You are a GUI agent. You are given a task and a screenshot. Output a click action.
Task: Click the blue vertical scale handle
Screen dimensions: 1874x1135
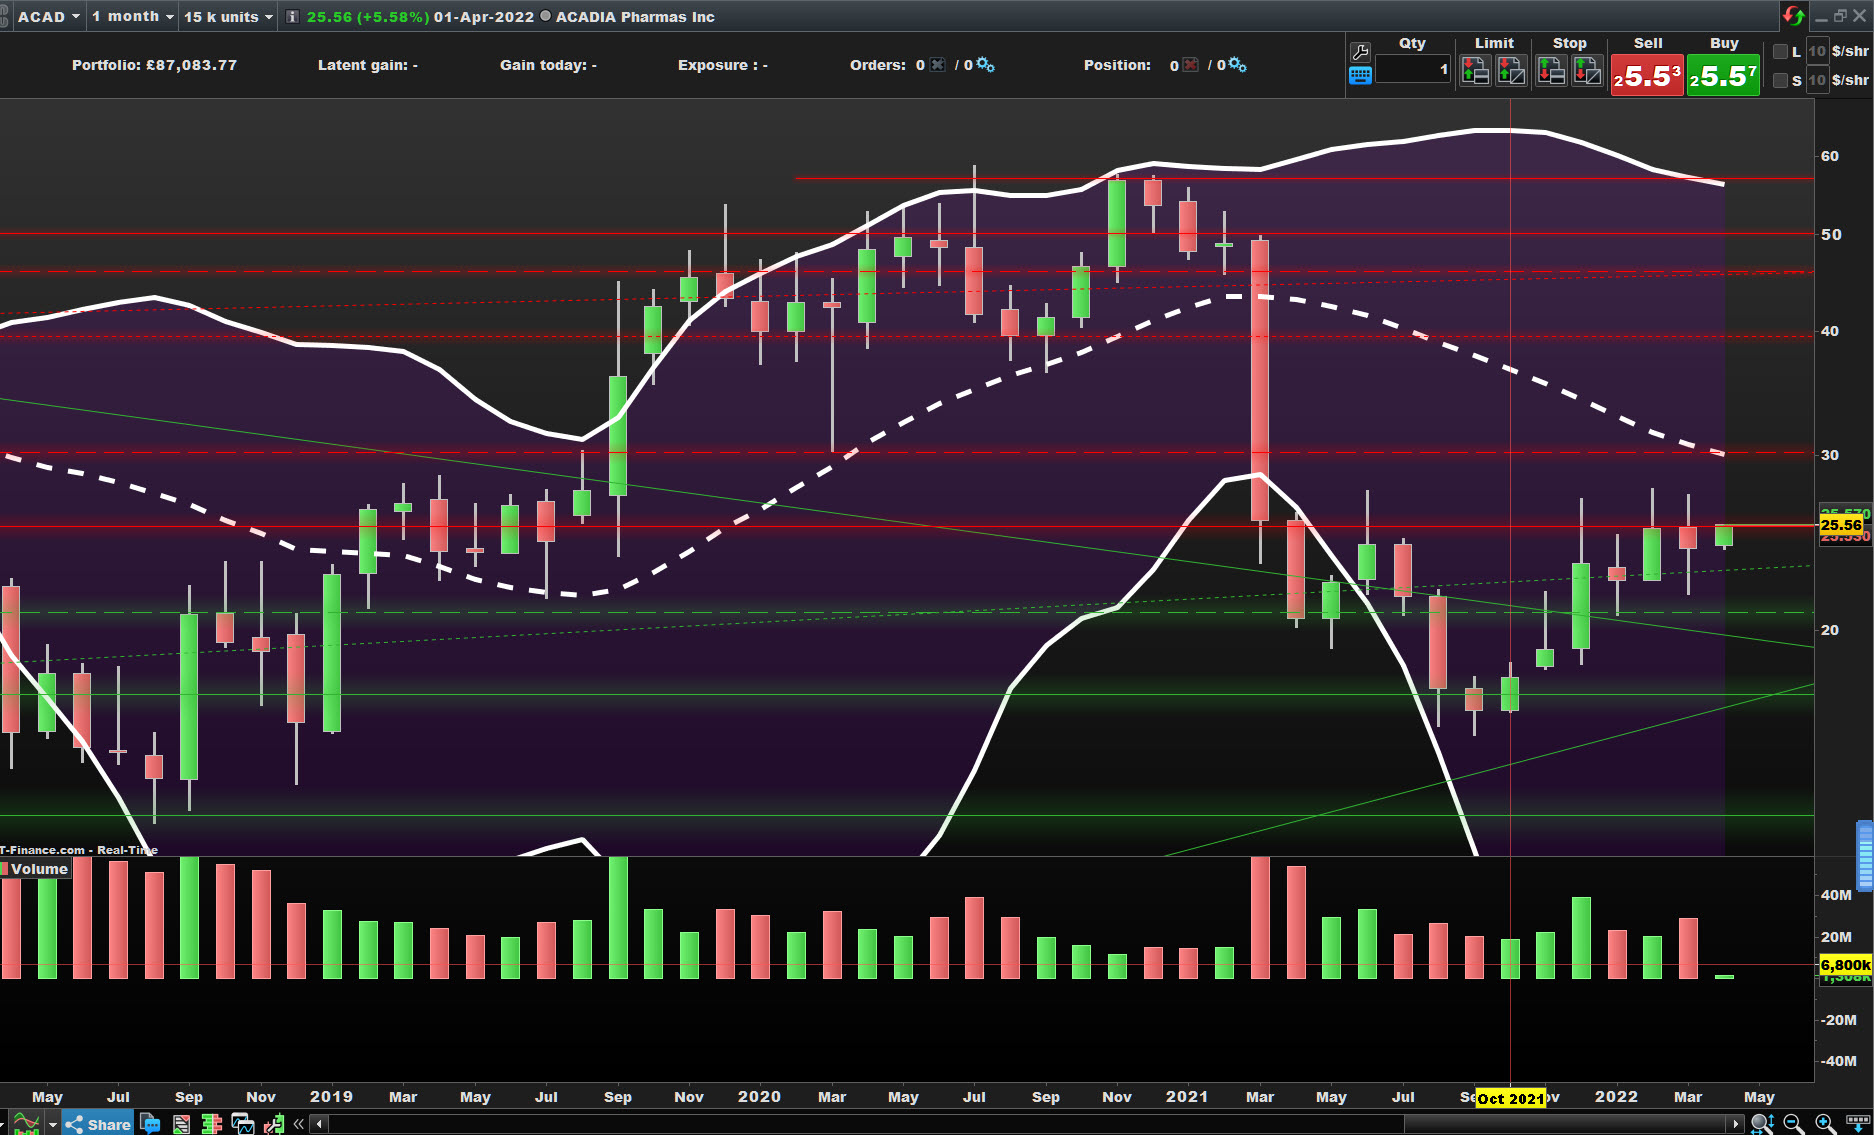coord(1865,856)
